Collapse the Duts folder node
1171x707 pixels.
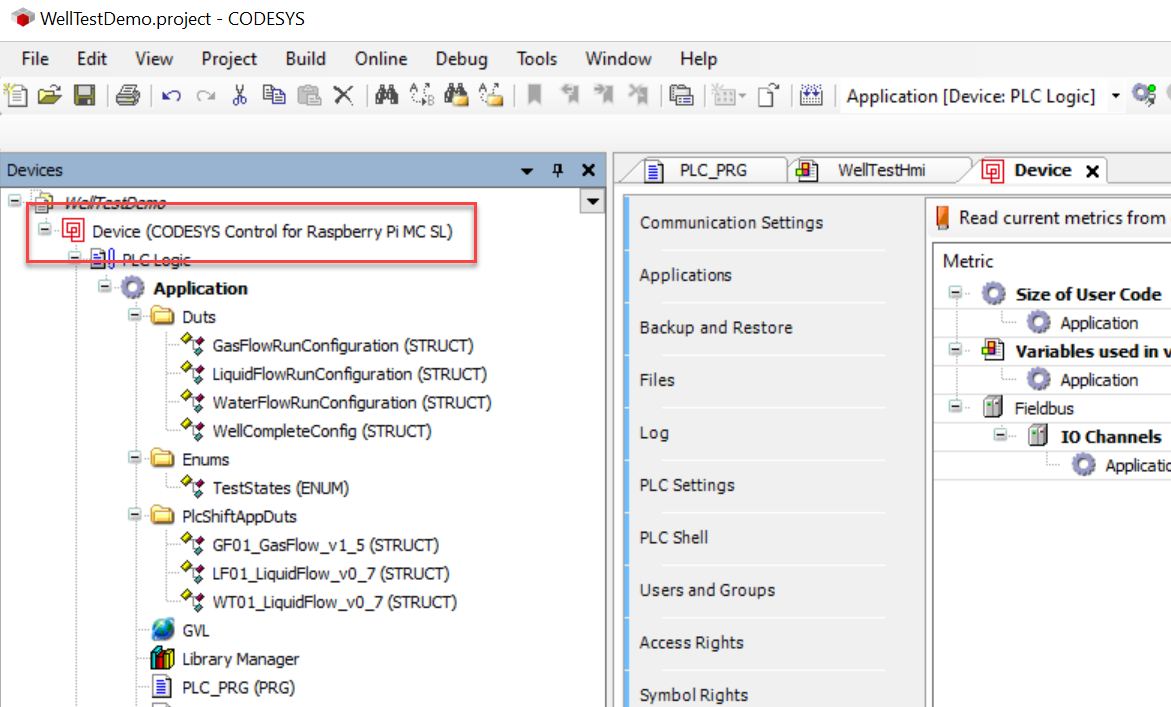click(135, 317)
